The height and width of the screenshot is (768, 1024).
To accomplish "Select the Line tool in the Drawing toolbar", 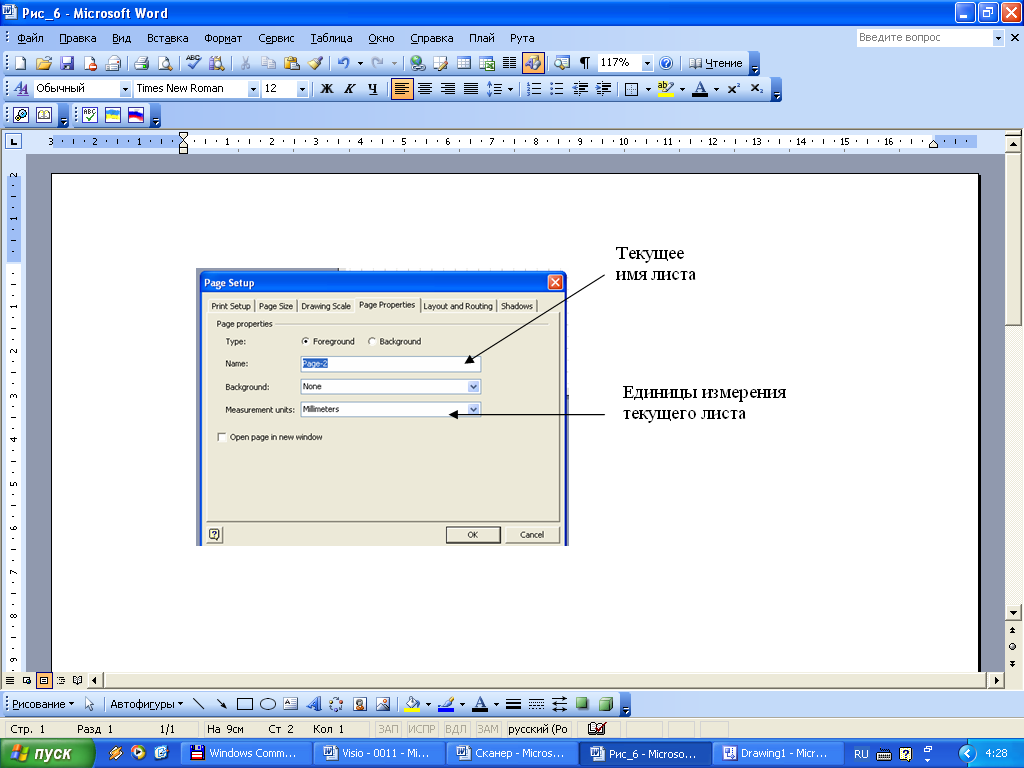I will (199, 704).
